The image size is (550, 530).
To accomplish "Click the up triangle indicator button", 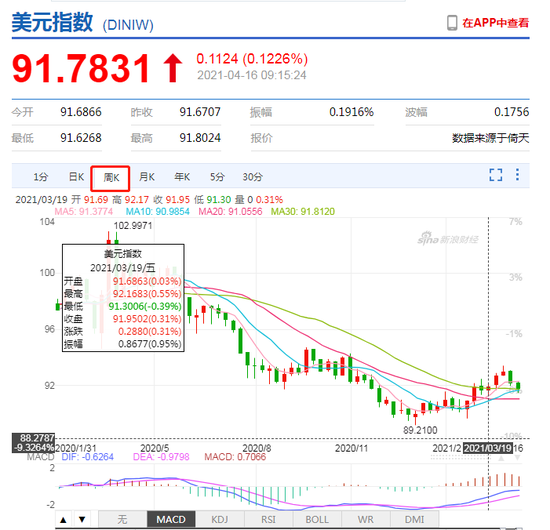I will [63, 519].
